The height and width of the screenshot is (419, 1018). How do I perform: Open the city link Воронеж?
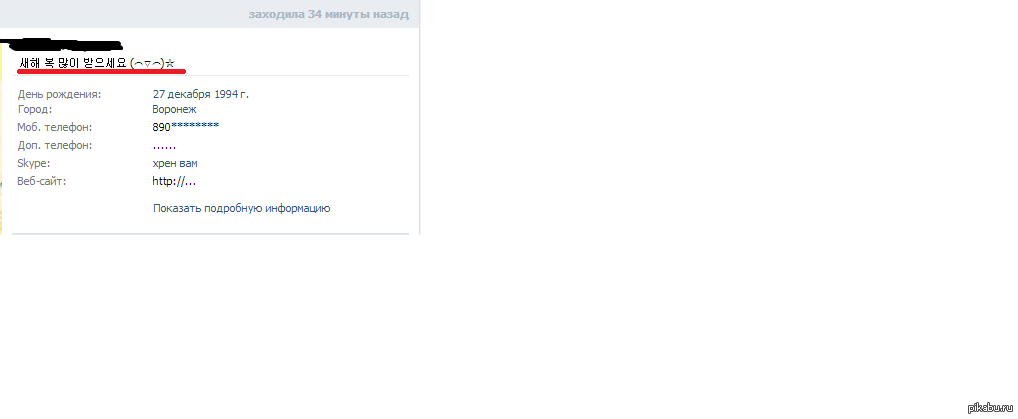pos(174,109)
